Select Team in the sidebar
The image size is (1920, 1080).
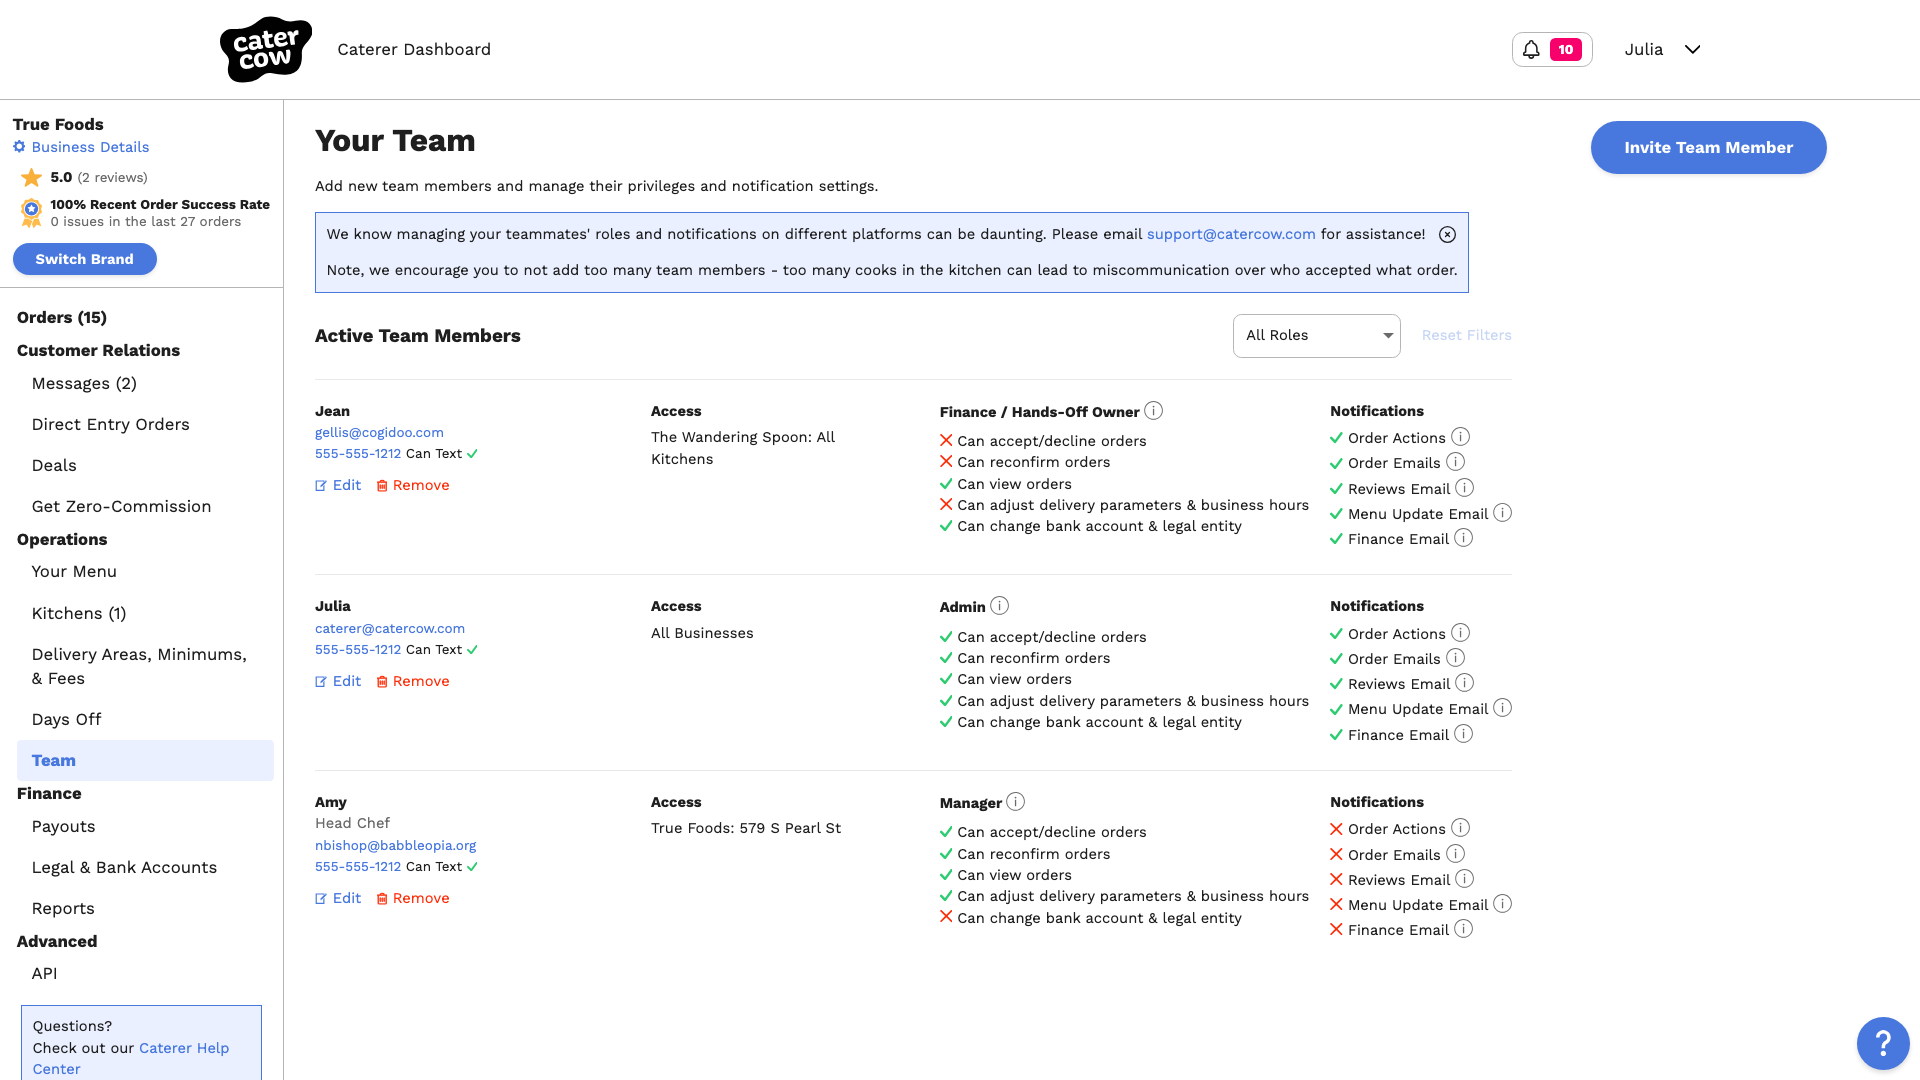point(145,760)
